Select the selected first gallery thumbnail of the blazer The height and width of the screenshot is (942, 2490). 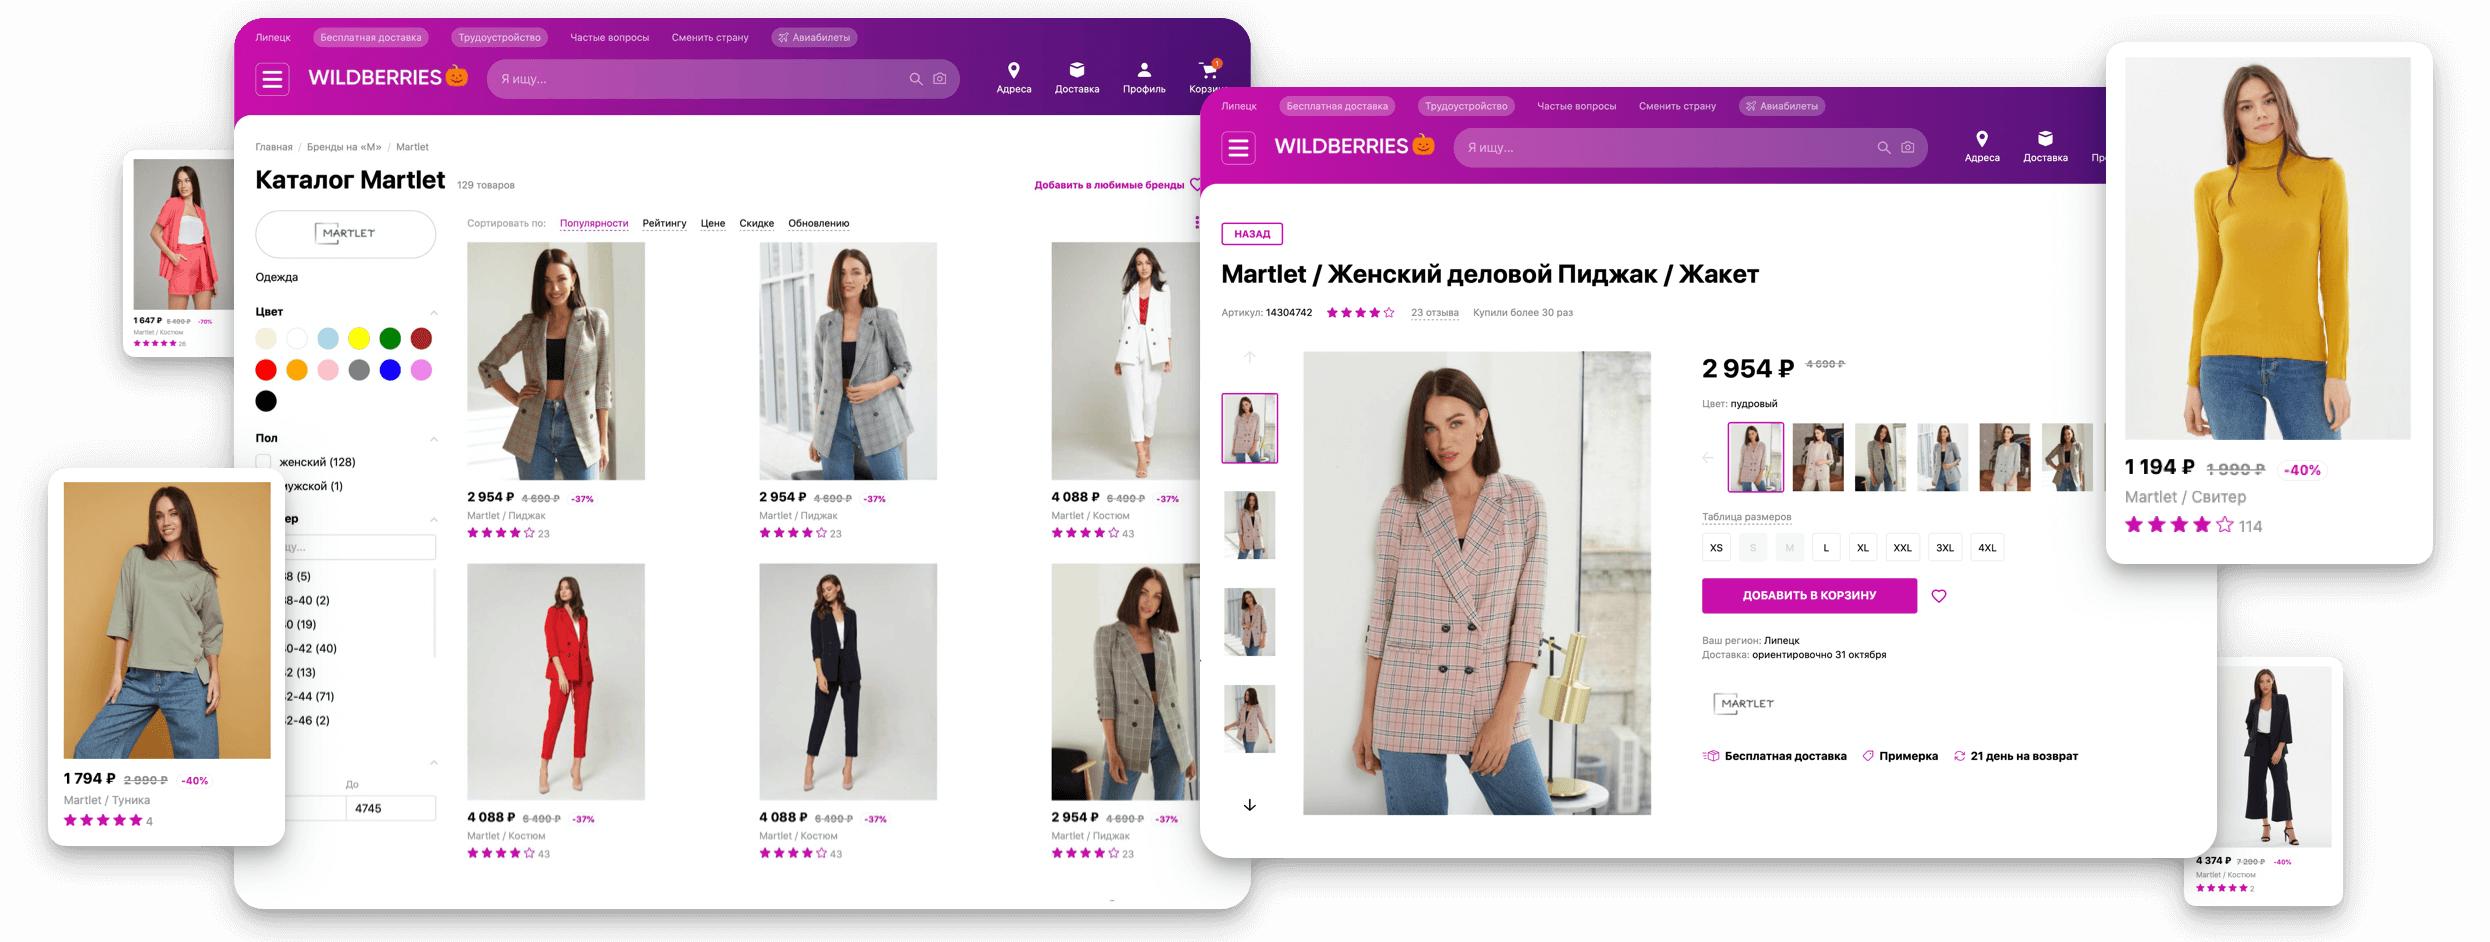pyautogui.click(x=1249, y=428)
